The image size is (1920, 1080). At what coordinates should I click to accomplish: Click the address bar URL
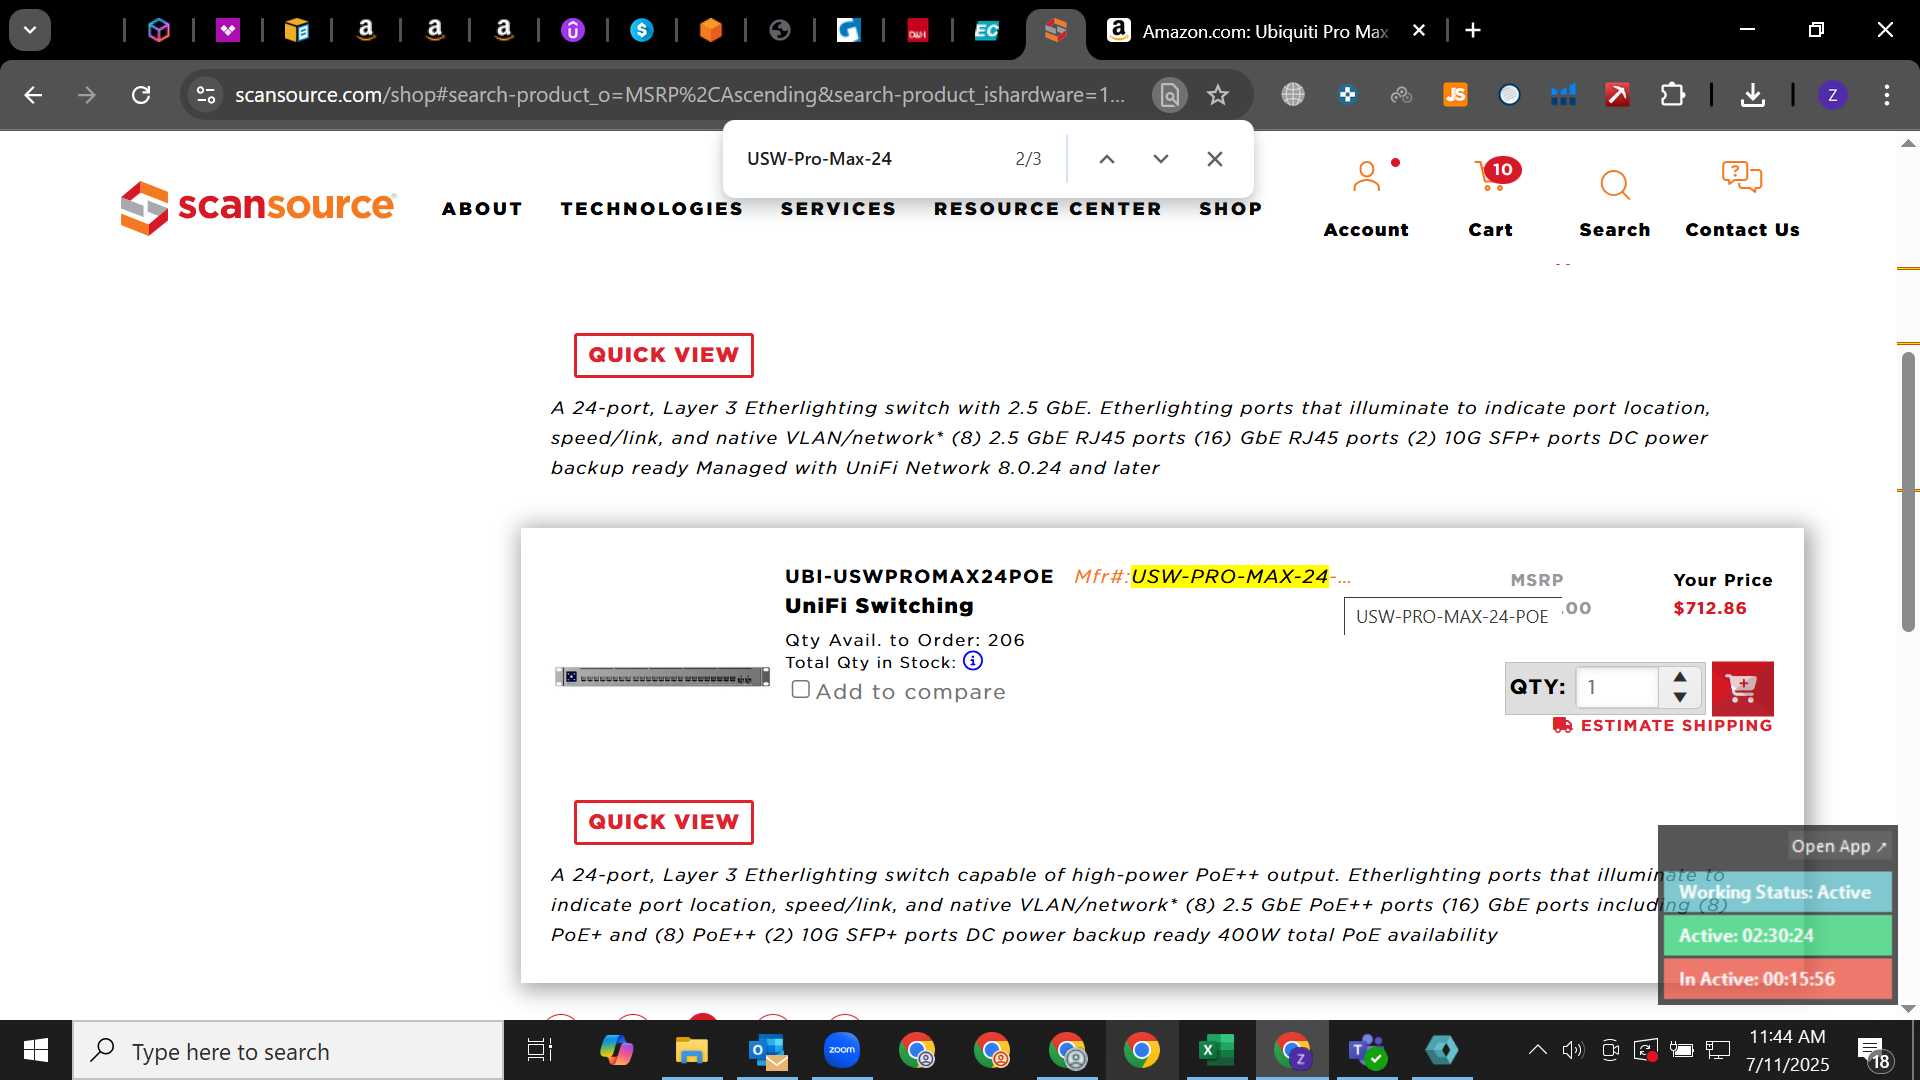(680, 95)
